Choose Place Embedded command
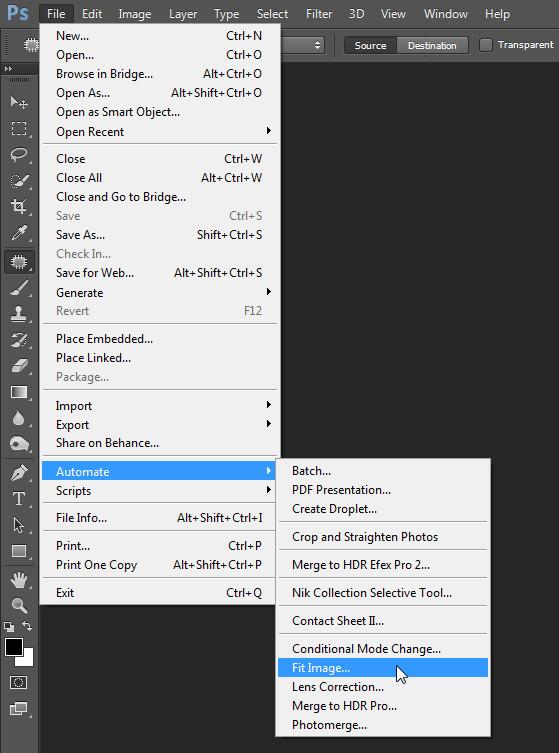Viewport: 559px width, 753px height. pyautogui.click(x=159, y=339)
